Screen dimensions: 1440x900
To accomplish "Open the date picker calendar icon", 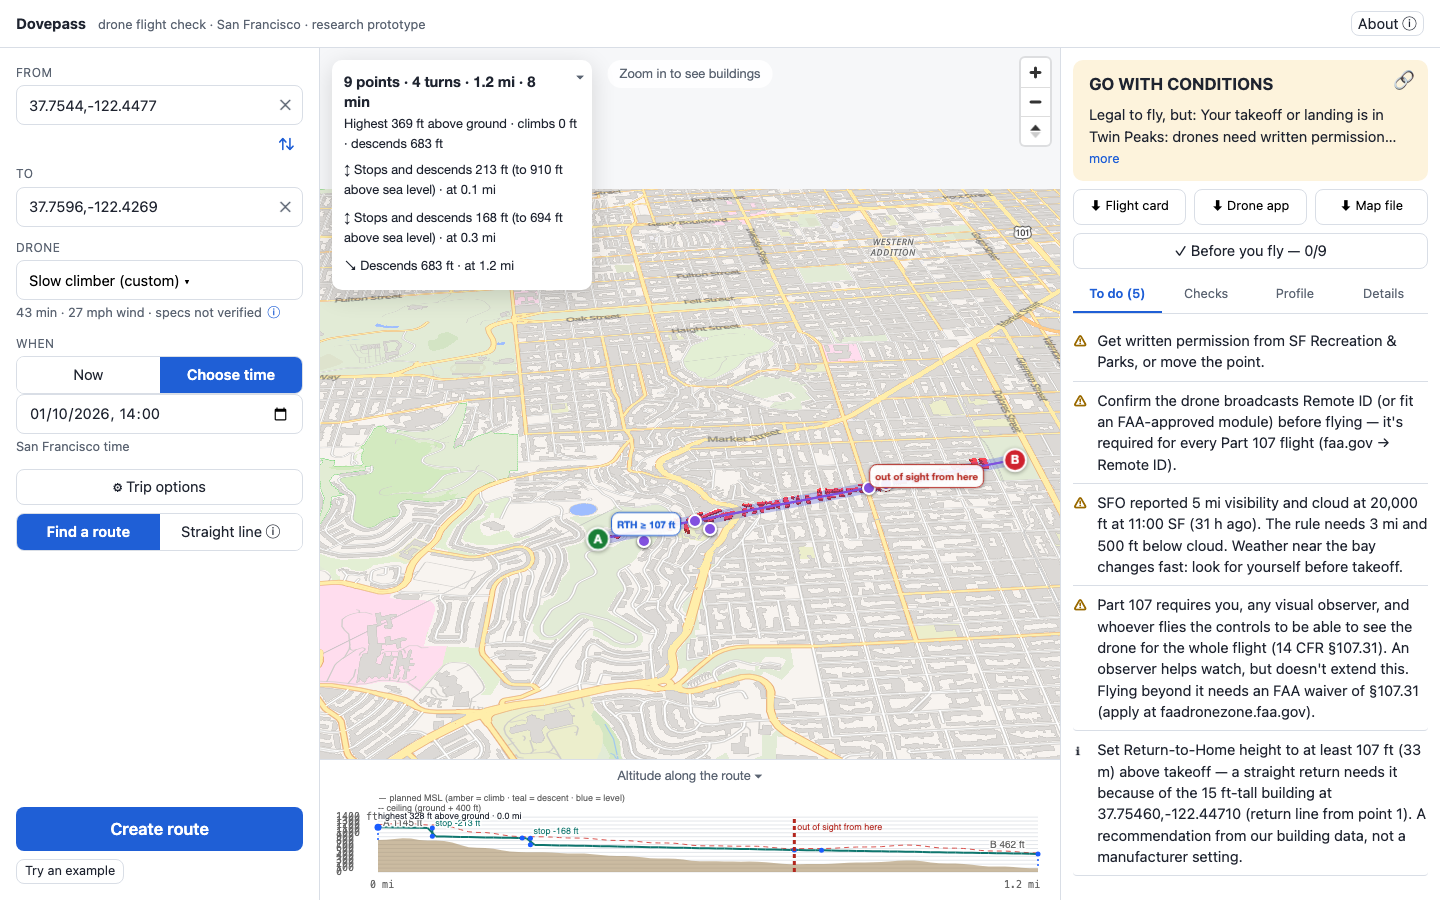I will (x=280, y=414).
